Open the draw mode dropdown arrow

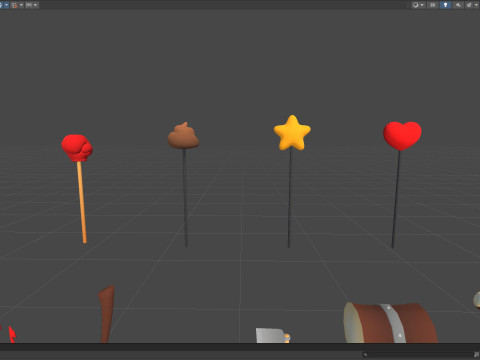pyautogui.click(x=422, y=5)
